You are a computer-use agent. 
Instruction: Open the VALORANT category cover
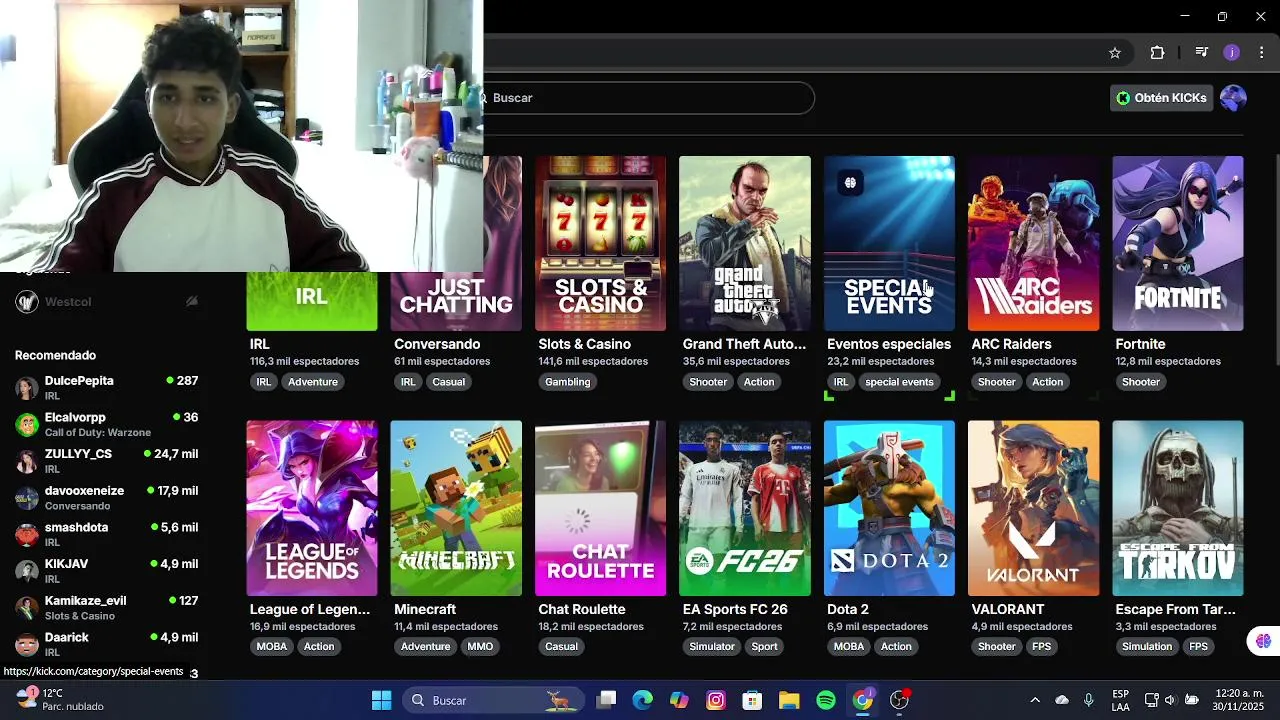pos(1033,508)
